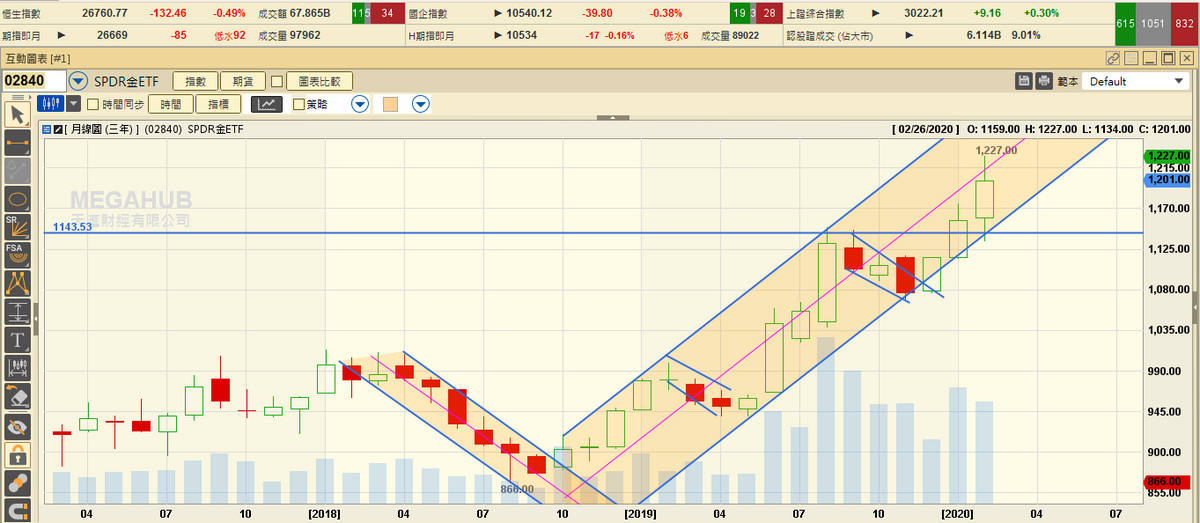1200x523 pixels.
Task: Click the black square icon before chart title
Action: pos(58,128)
